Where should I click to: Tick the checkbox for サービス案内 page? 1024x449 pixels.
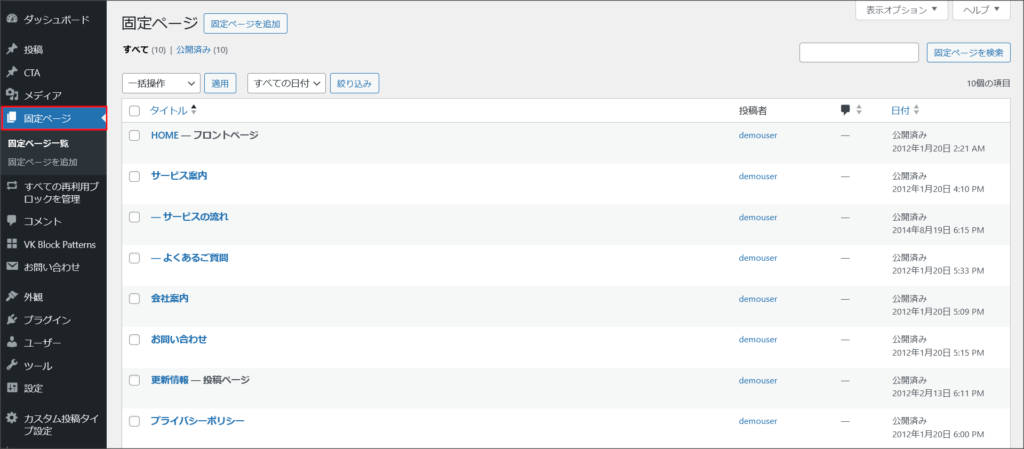click(134, 176)
